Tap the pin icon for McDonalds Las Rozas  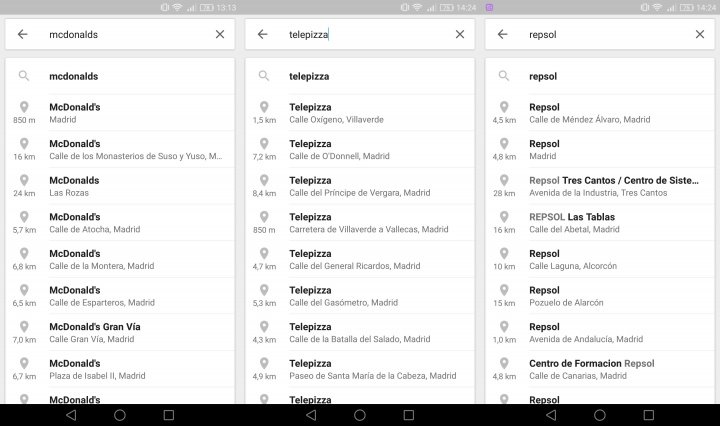[x=24, y=180]
